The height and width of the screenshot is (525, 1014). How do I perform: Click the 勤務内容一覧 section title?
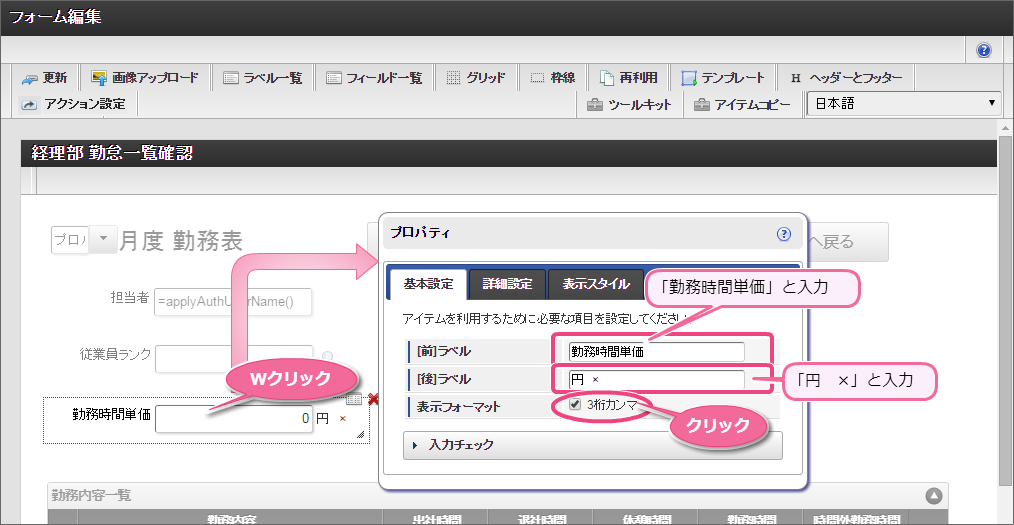point(91,496)
